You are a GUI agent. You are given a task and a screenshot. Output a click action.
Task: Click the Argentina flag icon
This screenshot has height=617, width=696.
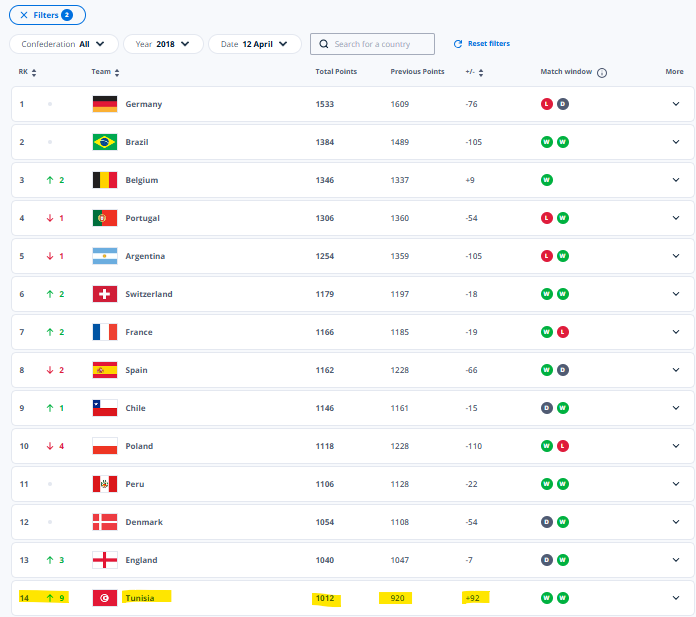(105, 256)
